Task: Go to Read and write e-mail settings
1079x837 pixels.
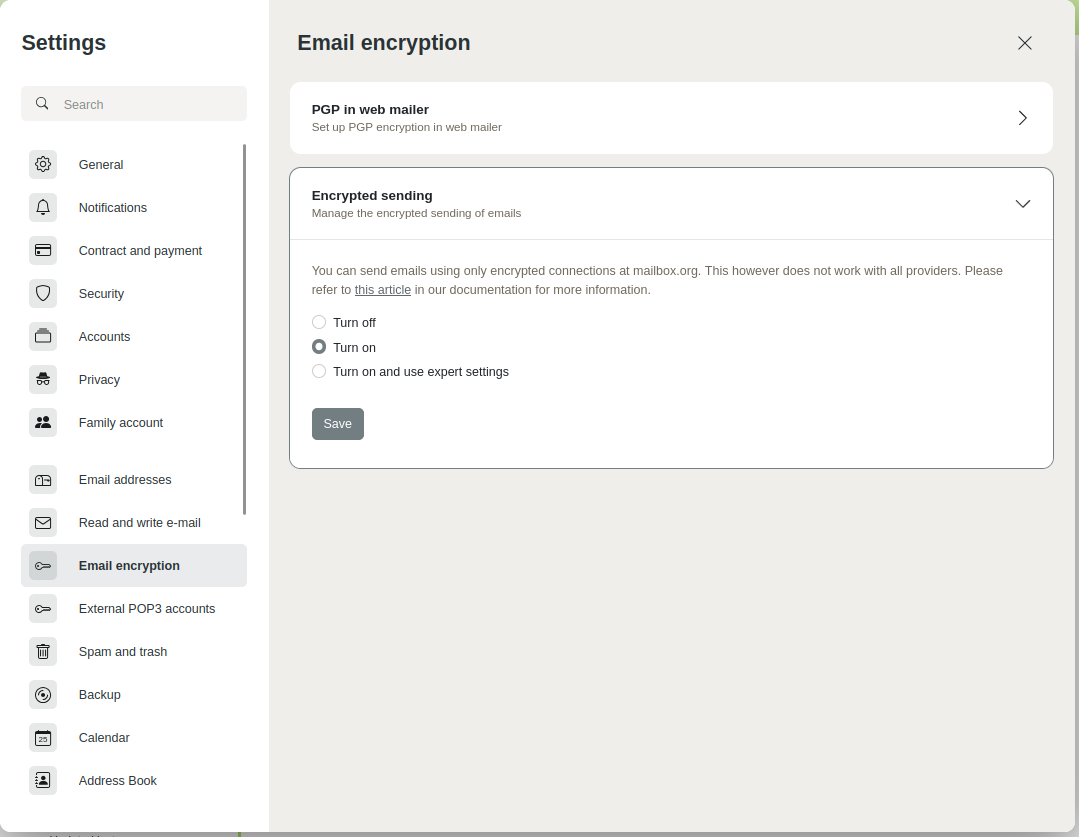Action: click(139, 523)
